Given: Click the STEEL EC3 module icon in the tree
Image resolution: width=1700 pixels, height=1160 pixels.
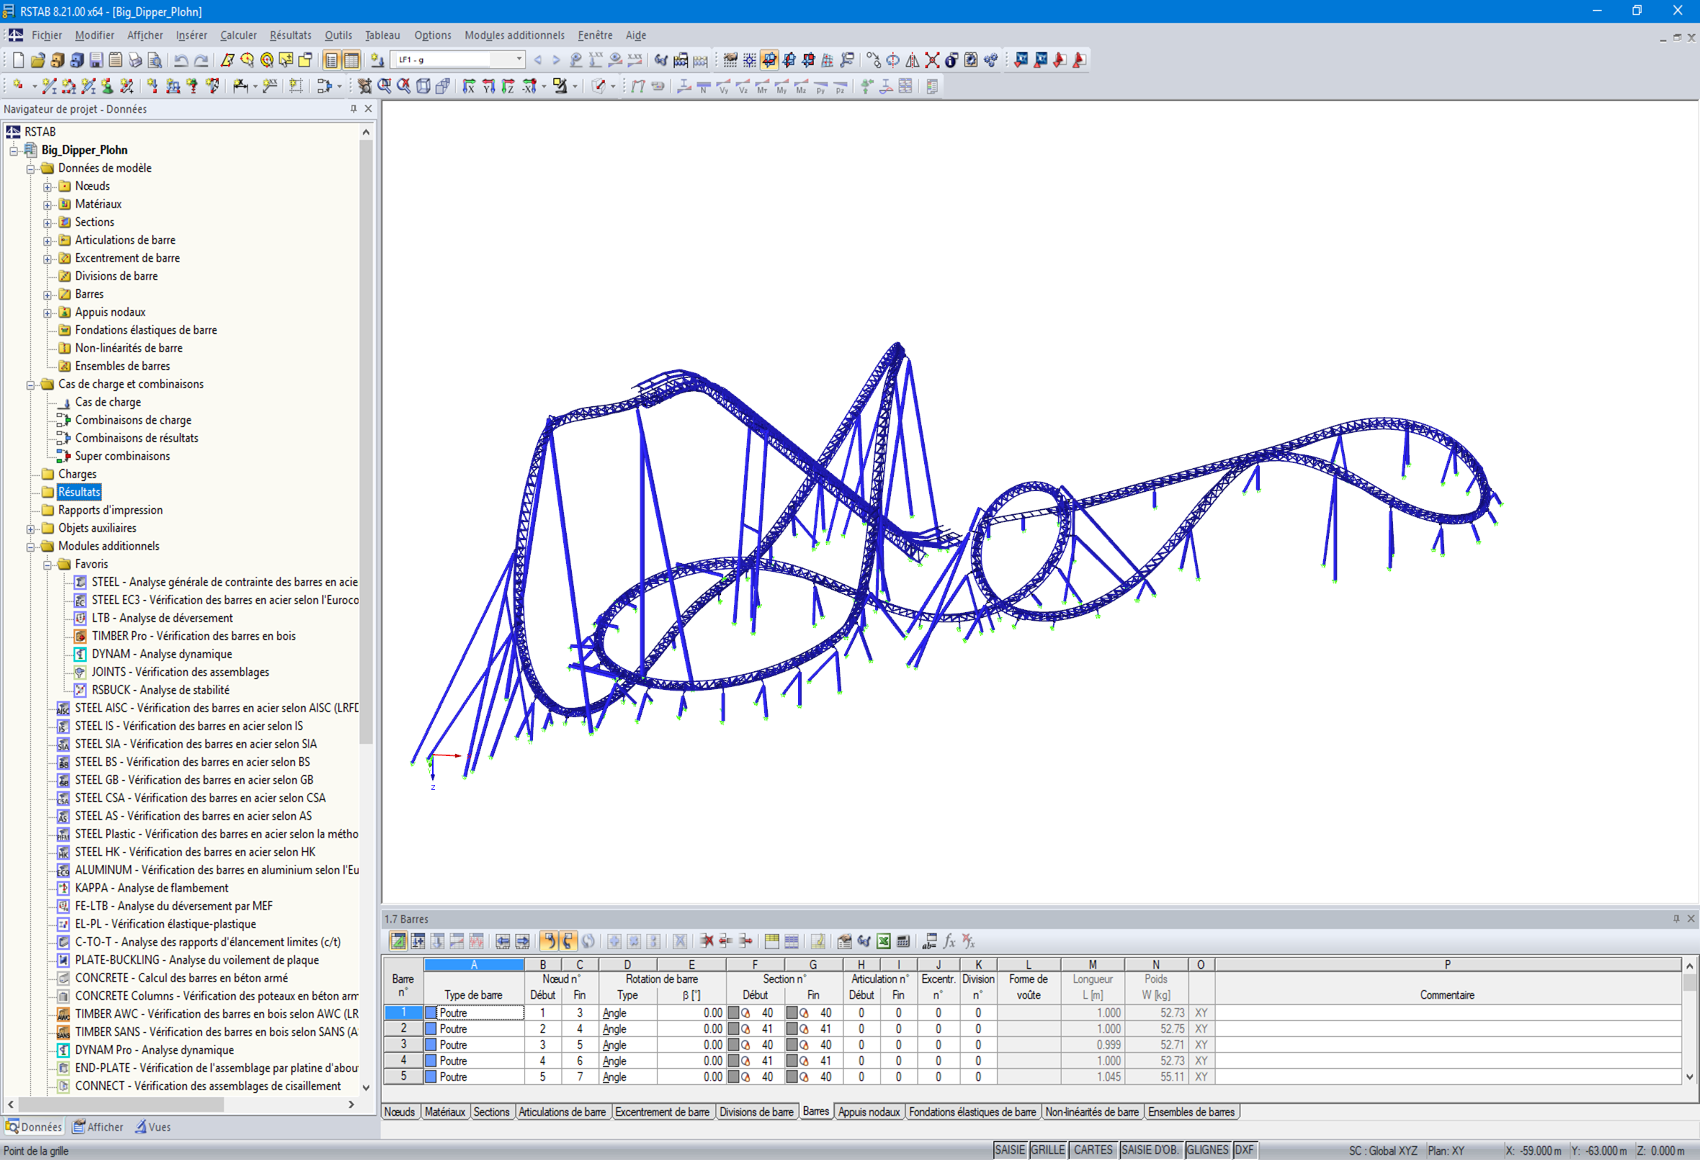Looking at the screenshot, I should coord(80,600).
